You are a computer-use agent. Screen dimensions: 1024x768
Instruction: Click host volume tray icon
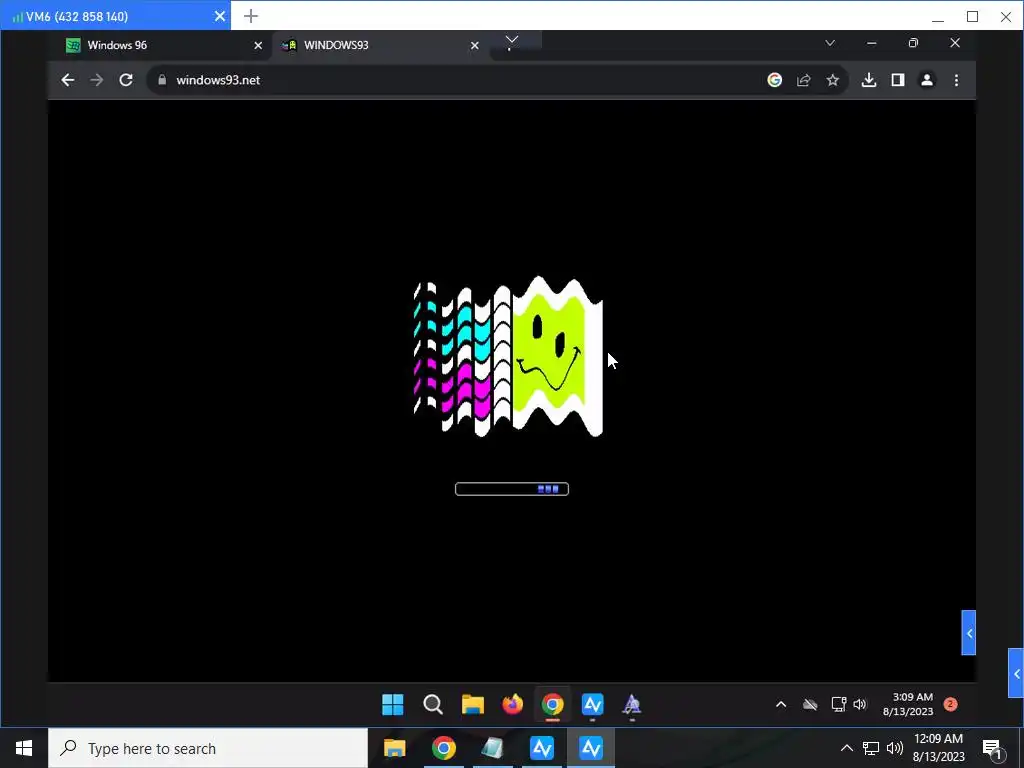coord(895,748)
